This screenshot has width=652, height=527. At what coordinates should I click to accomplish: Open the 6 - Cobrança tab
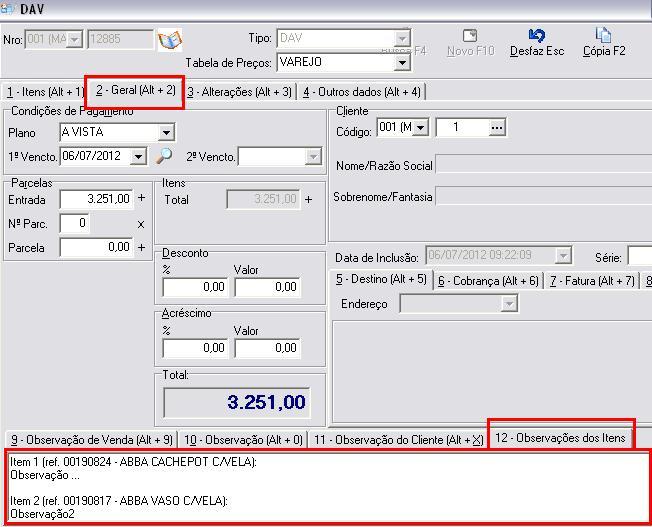tap(488, 281)
